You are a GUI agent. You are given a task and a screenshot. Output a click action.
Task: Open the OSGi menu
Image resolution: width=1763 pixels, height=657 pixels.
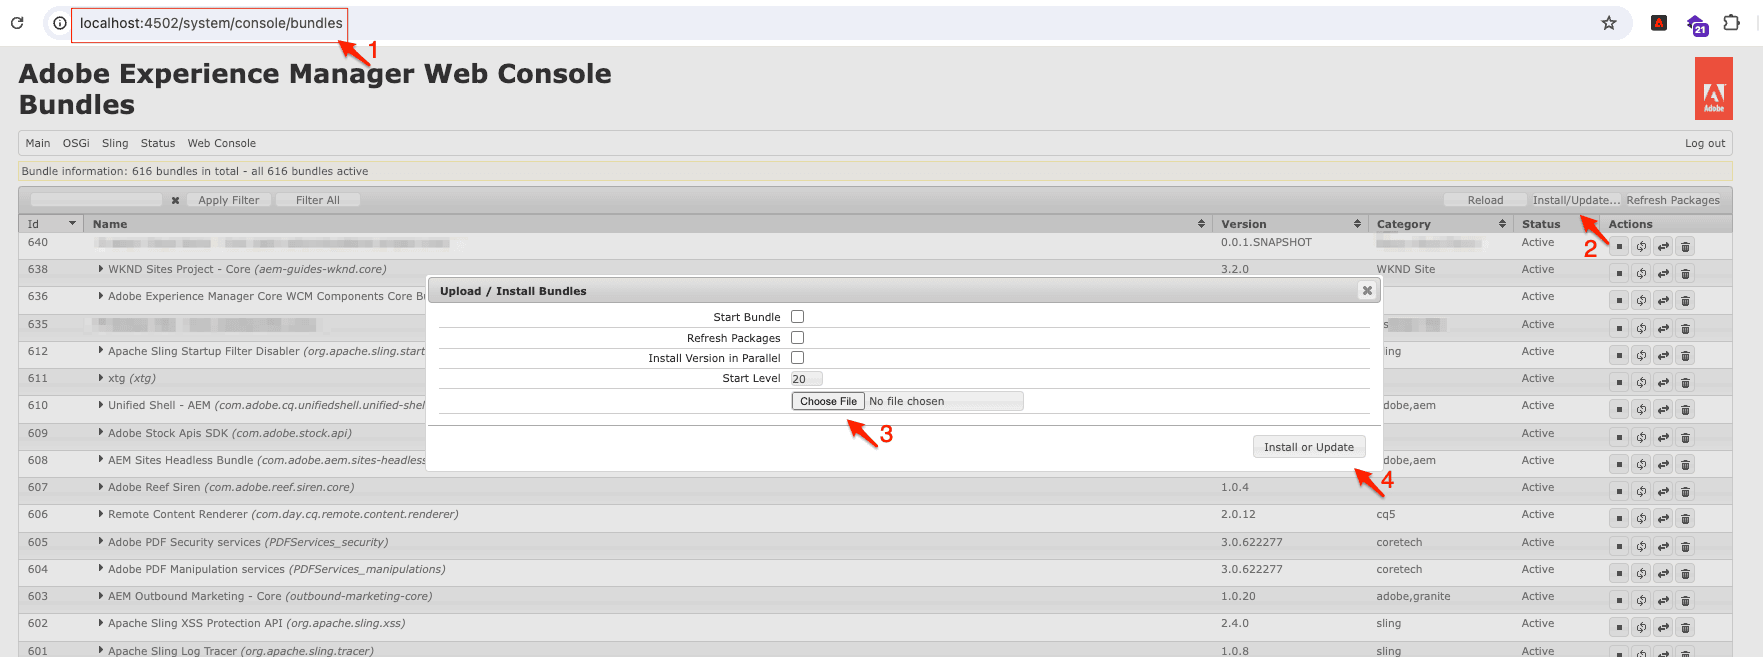click(x=76, y=143)
